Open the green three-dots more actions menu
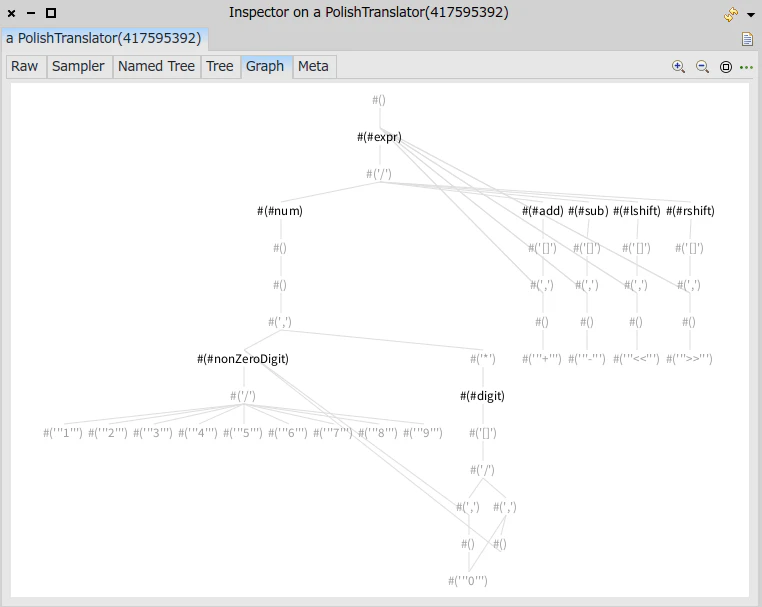The height and width of the screenshot is (607, 762). click(x=746, y=67)
